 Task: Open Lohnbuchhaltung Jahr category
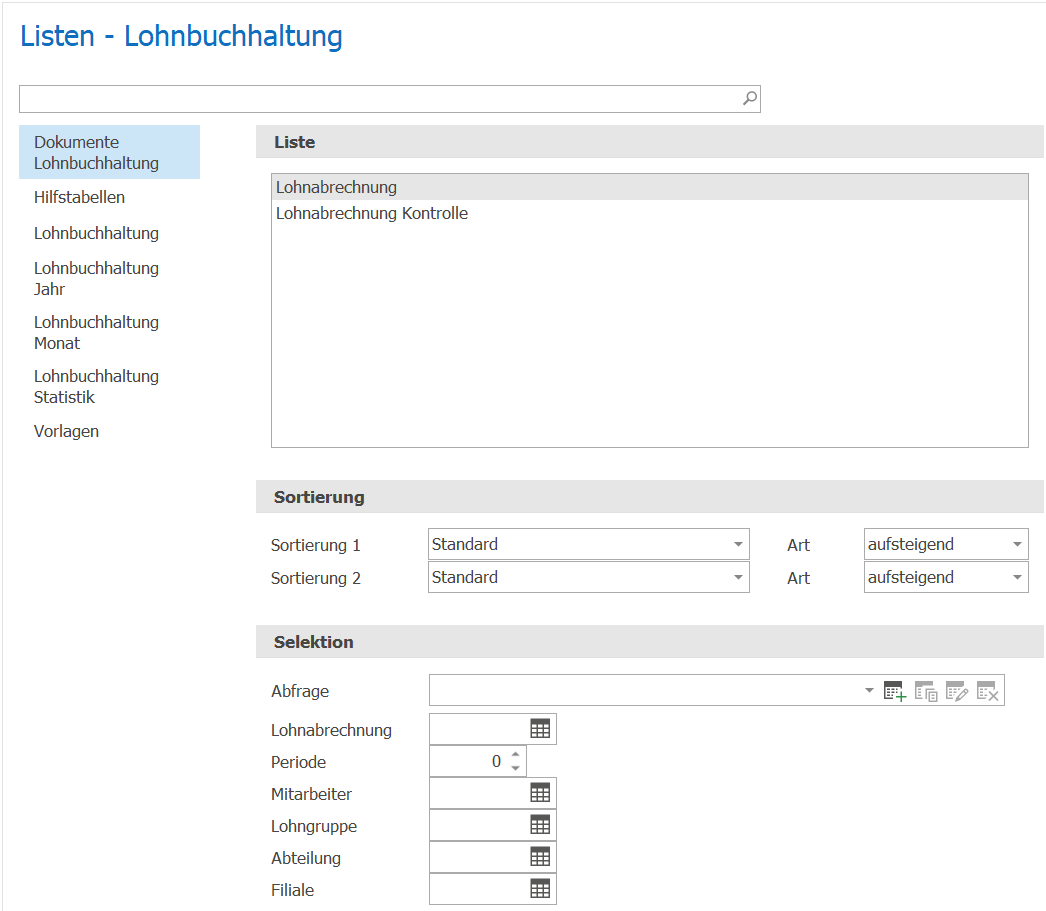point(96,279)
